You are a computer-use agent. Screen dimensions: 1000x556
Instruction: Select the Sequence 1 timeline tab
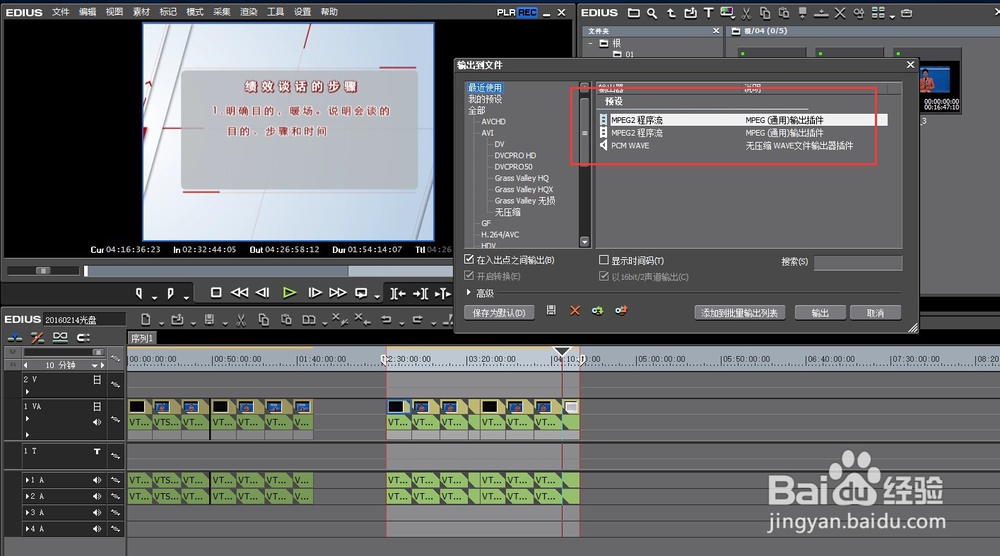click(142, 339)
